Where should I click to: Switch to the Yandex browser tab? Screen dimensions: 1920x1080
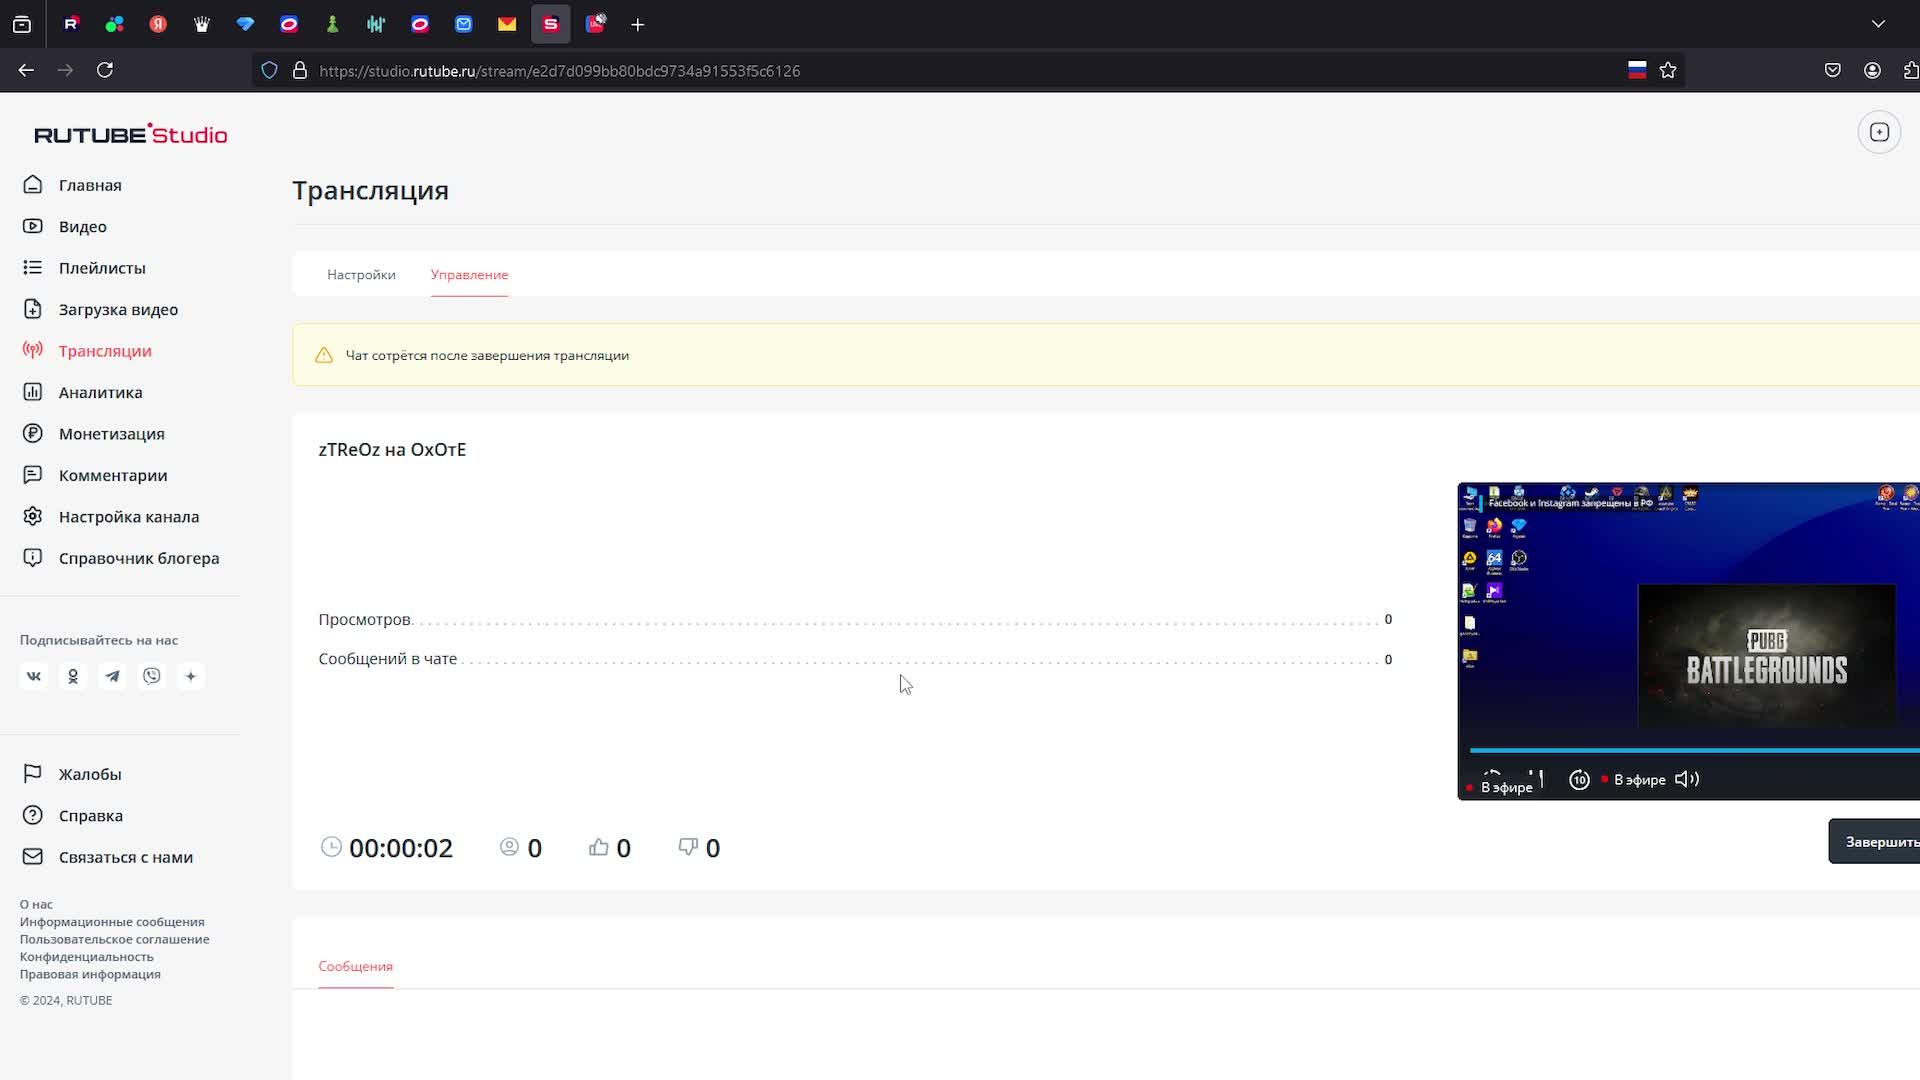click(x=158, y=24)
